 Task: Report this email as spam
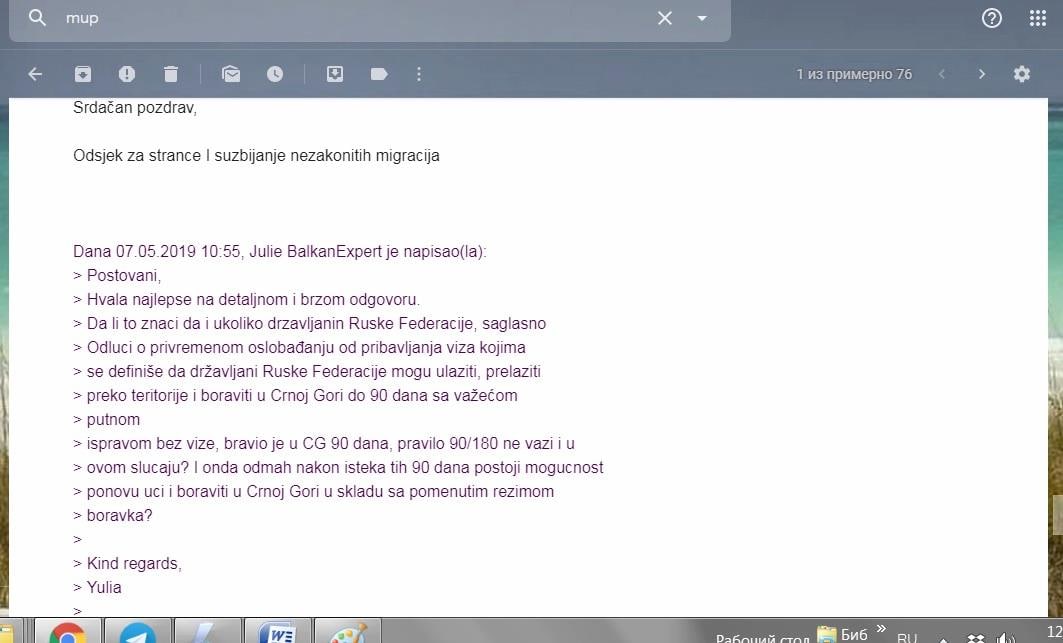point(127,74)
